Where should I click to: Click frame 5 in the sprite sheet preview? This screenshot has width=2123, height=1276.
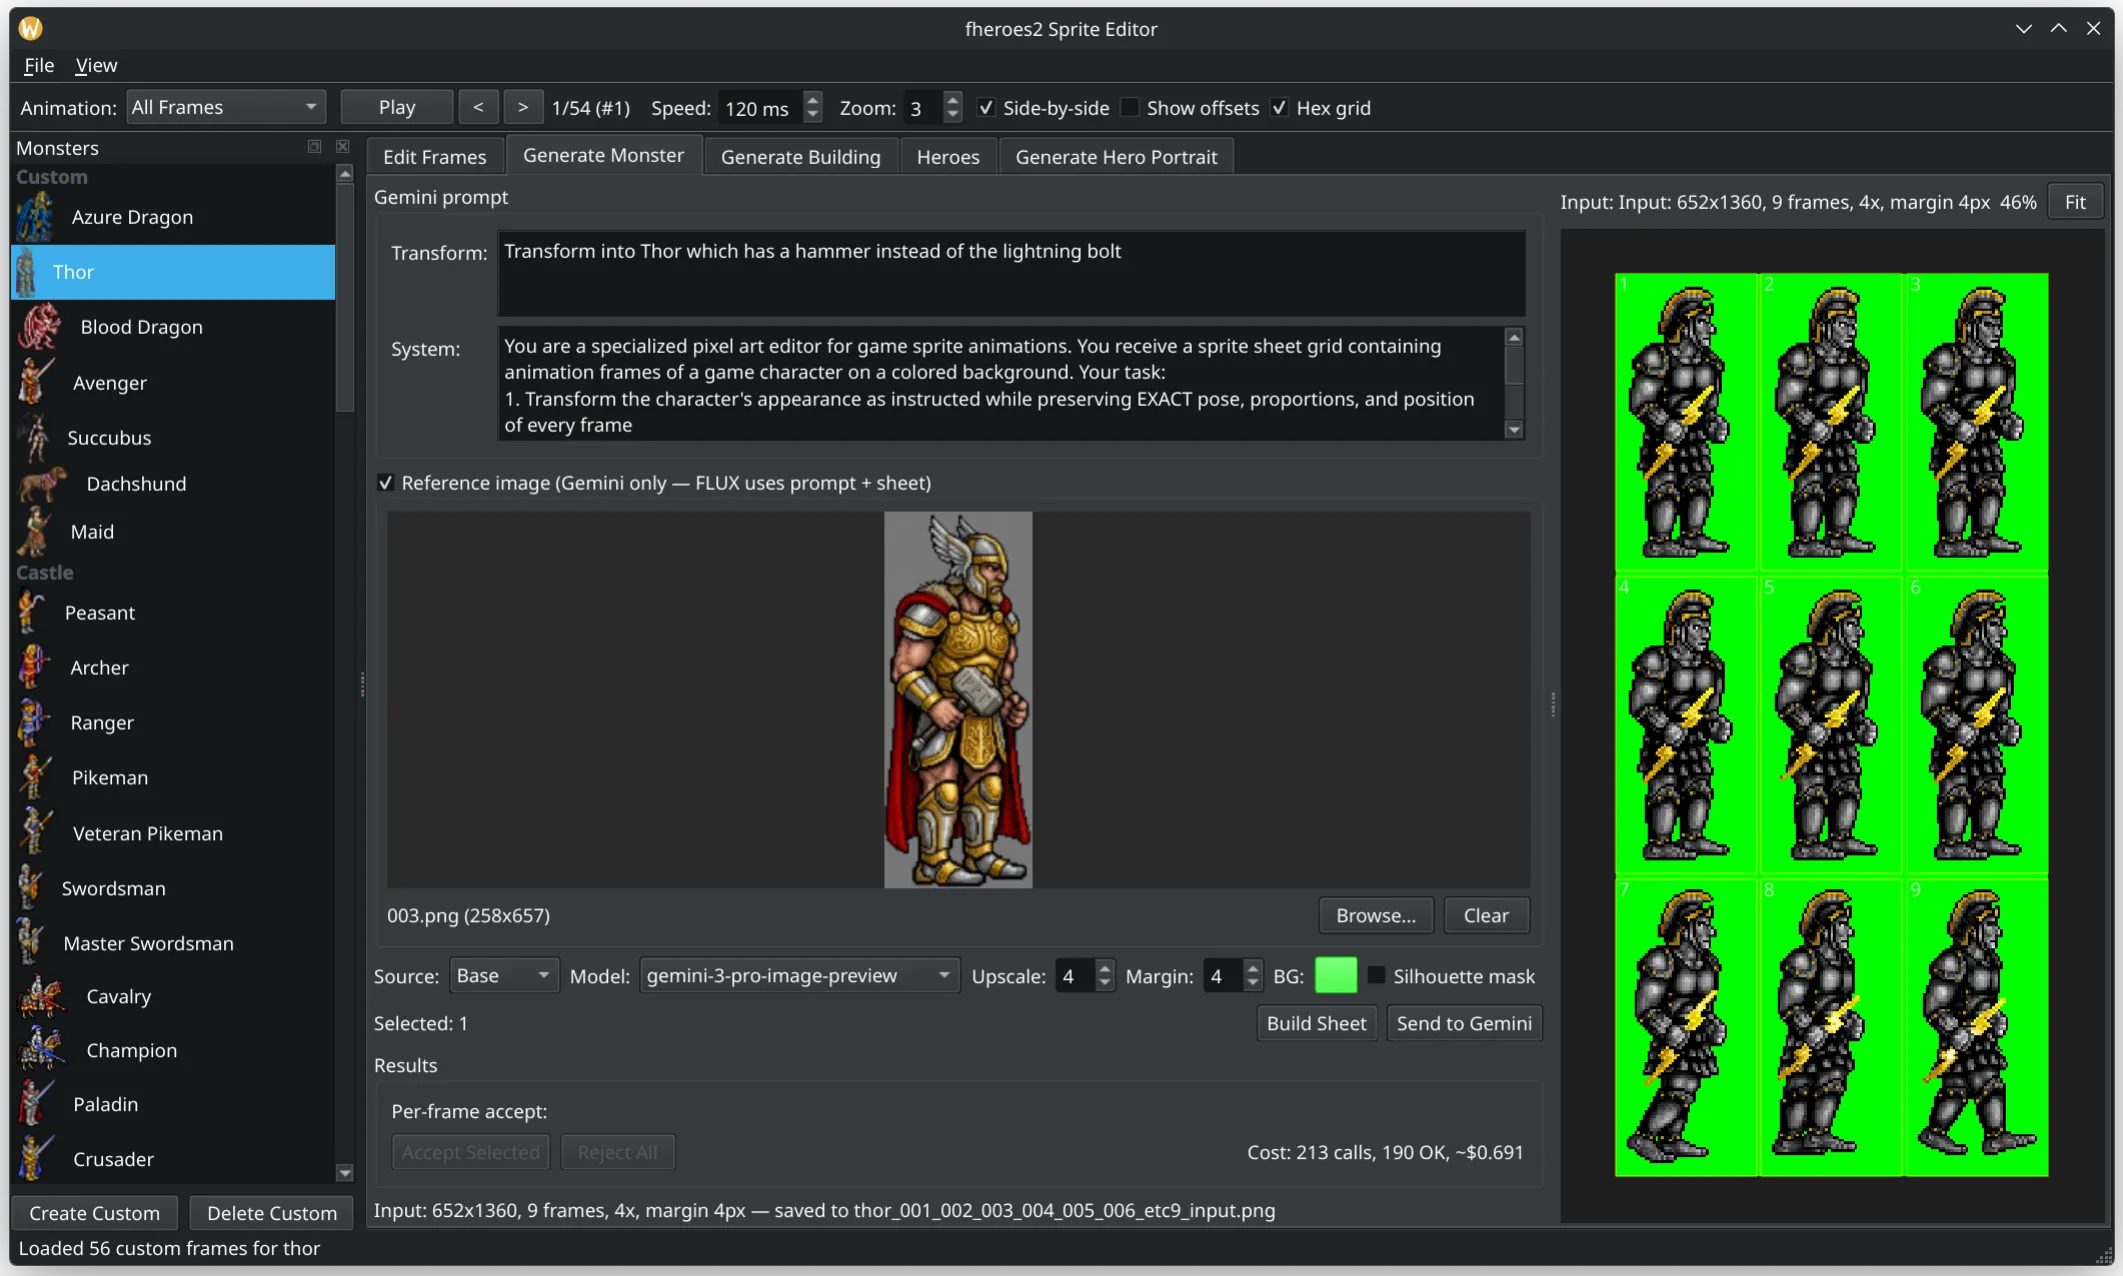[1831, 724]
